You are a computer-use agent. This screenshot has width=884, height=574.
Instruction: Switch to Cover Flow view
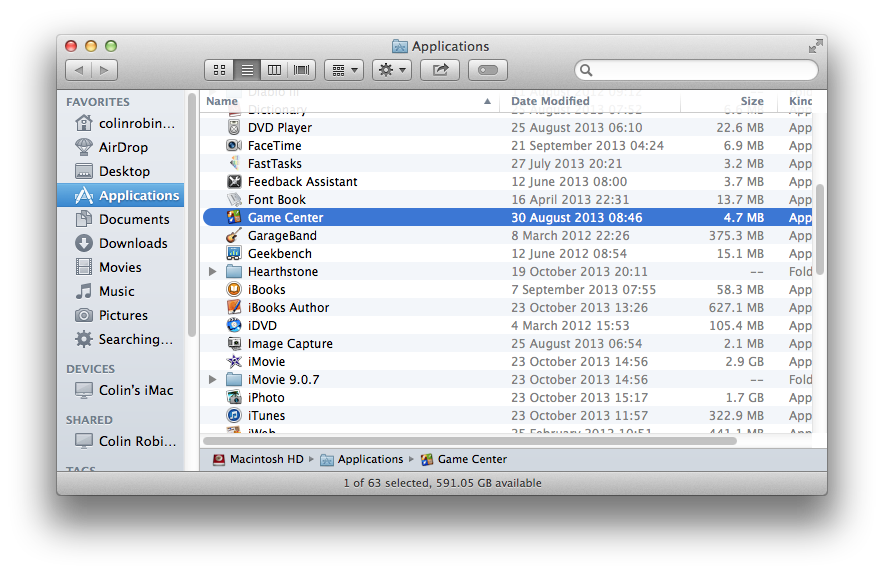(x=302, y=70)
